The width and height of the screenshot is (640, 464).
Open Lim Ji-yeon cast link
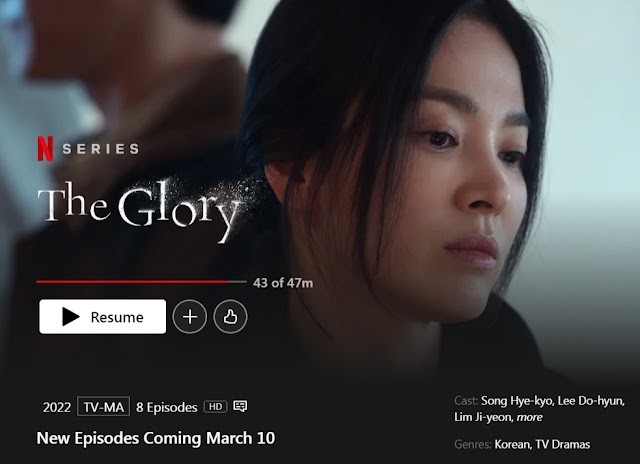click(x=483, y=417)
